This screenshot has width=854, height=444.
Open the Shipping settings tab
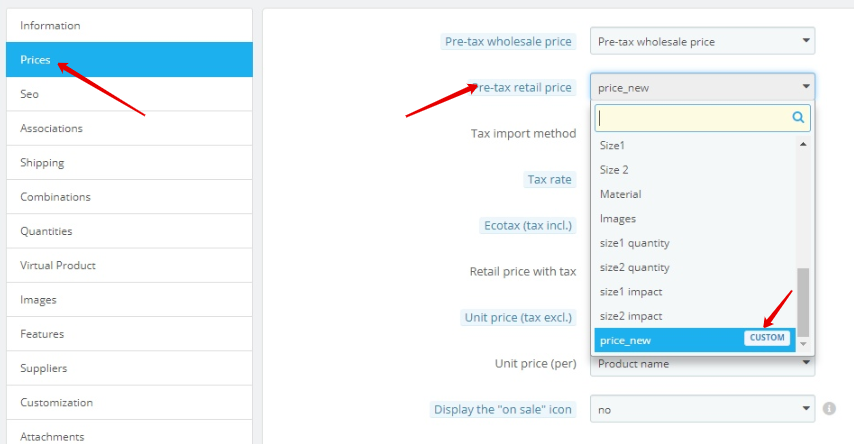pos(130,162)
